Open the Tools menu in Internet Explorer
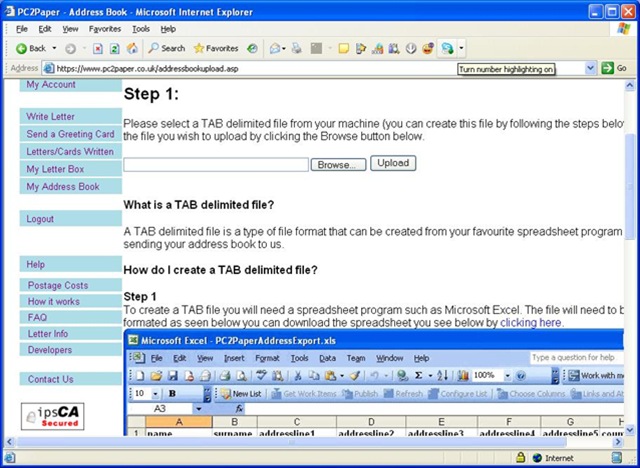 click(x=141, y=29)
